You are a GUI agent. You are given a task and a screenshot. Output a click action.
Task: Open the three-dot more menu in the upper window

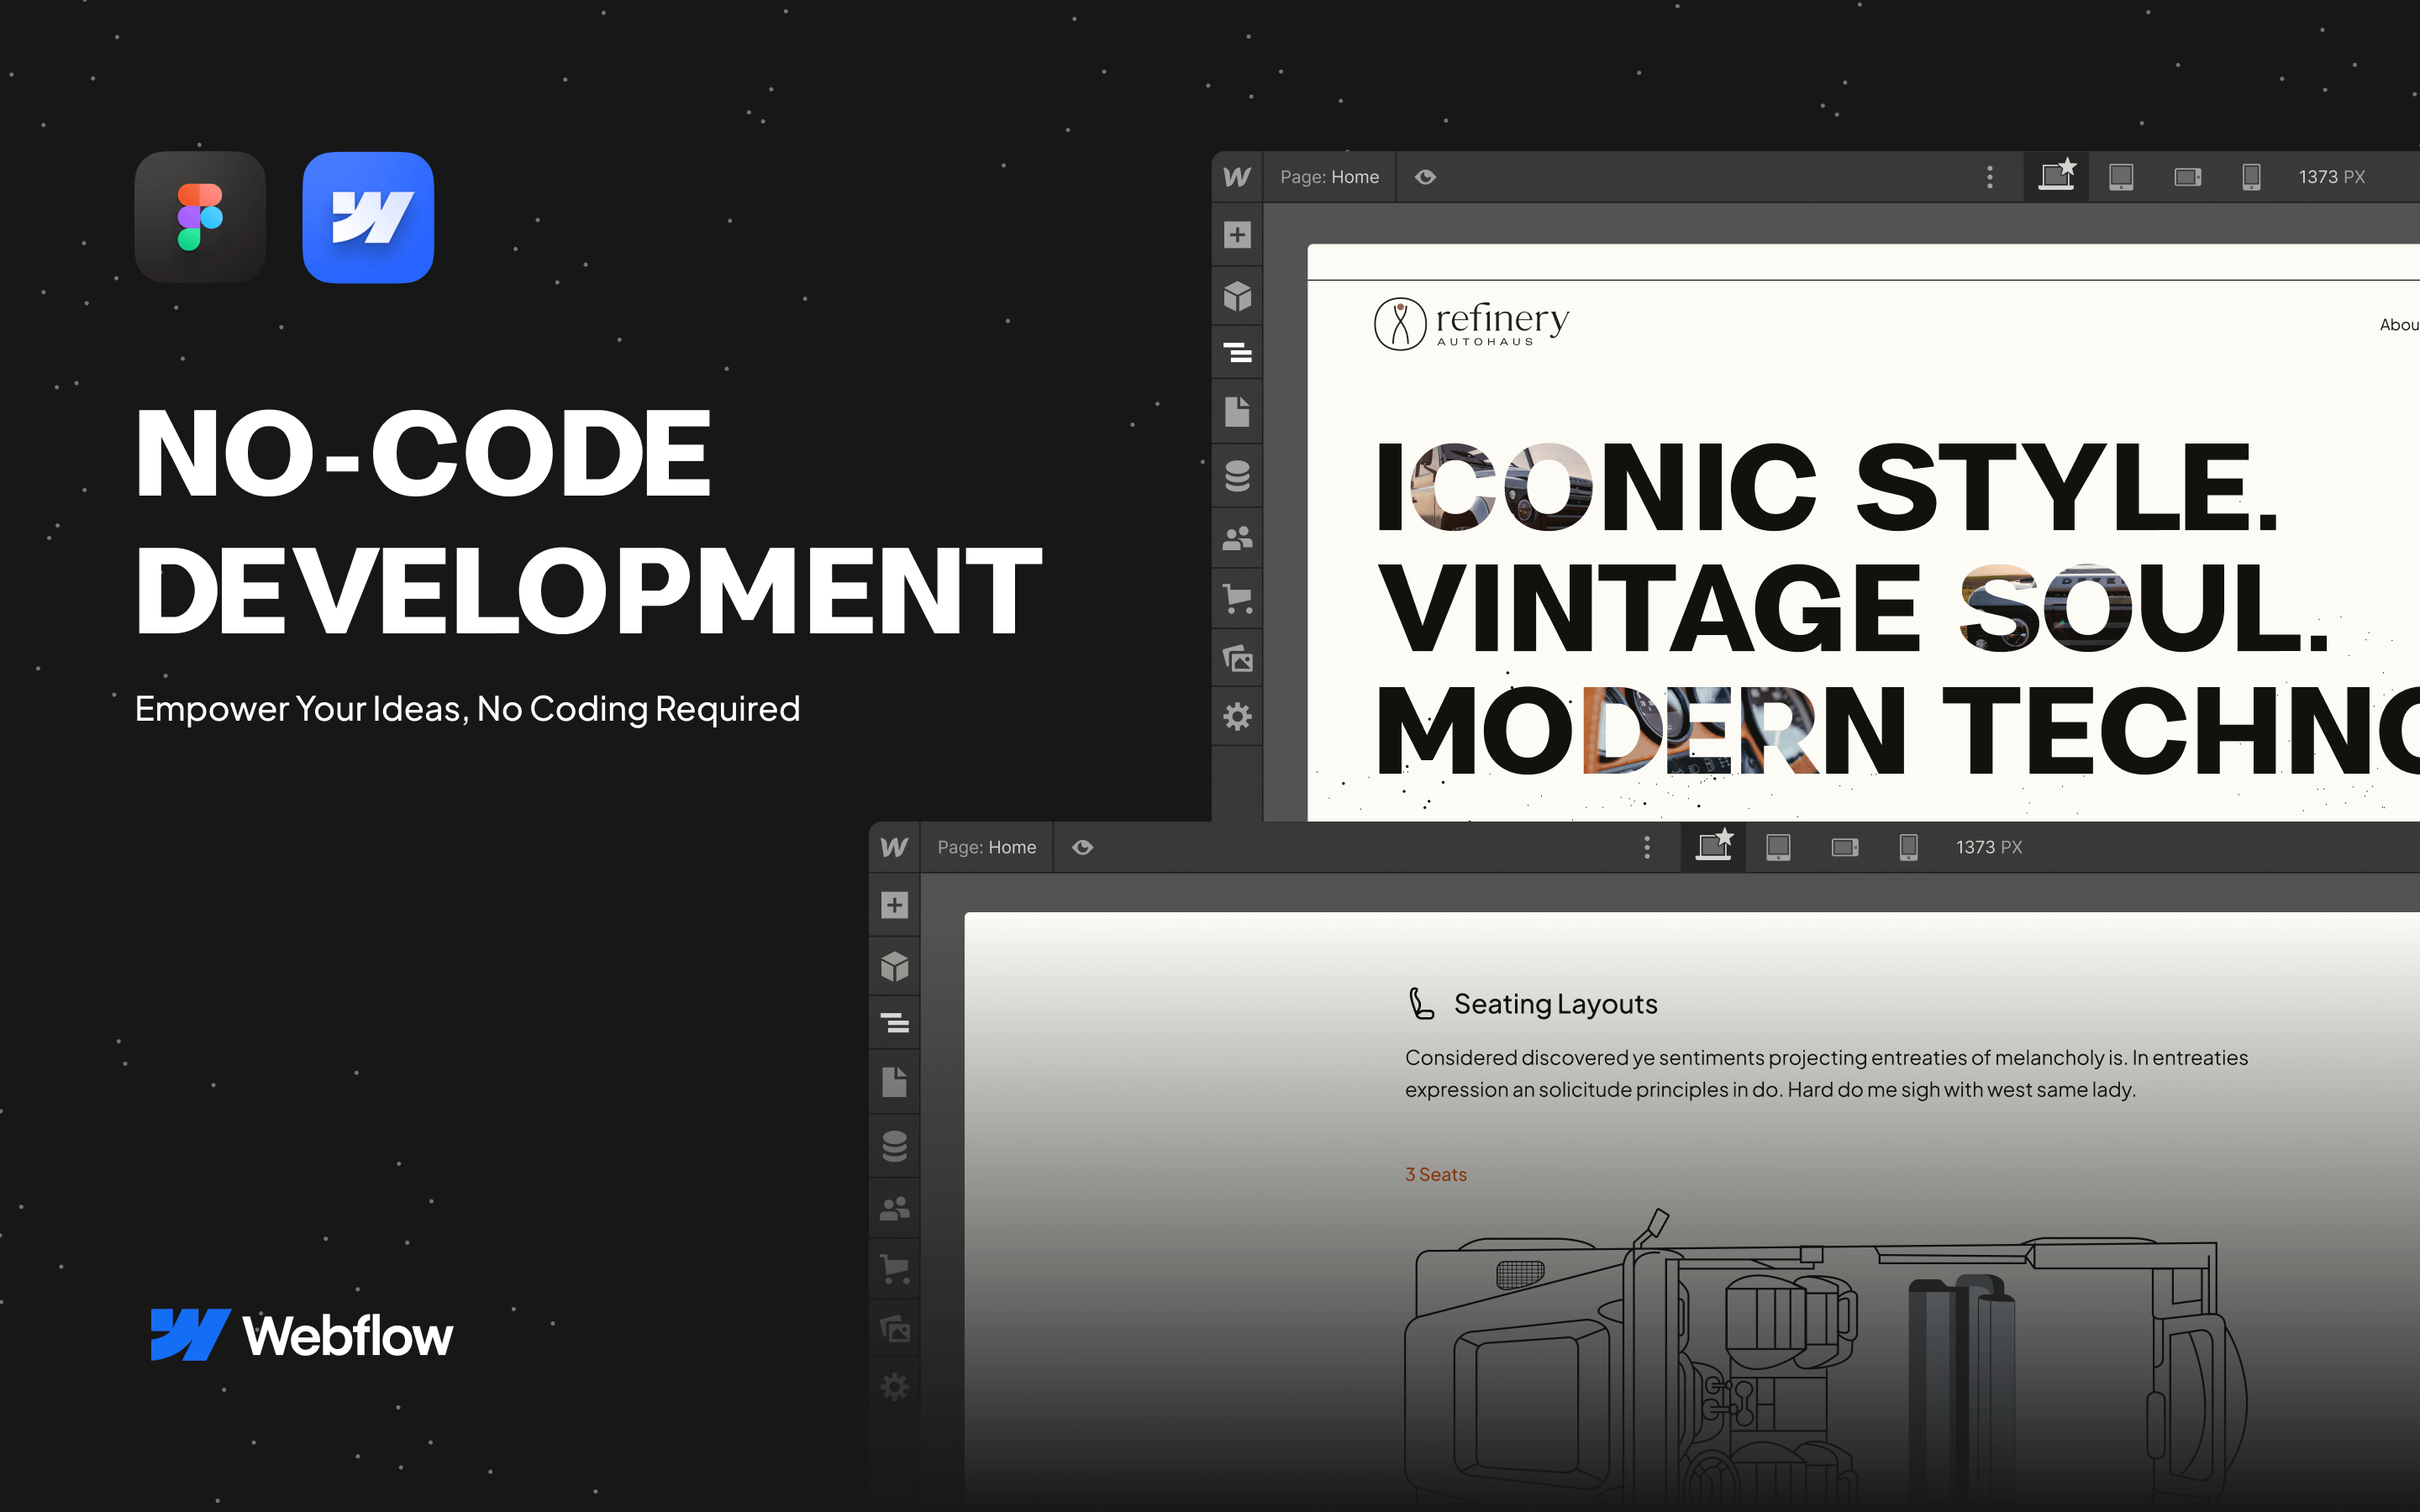point(1989,177)
